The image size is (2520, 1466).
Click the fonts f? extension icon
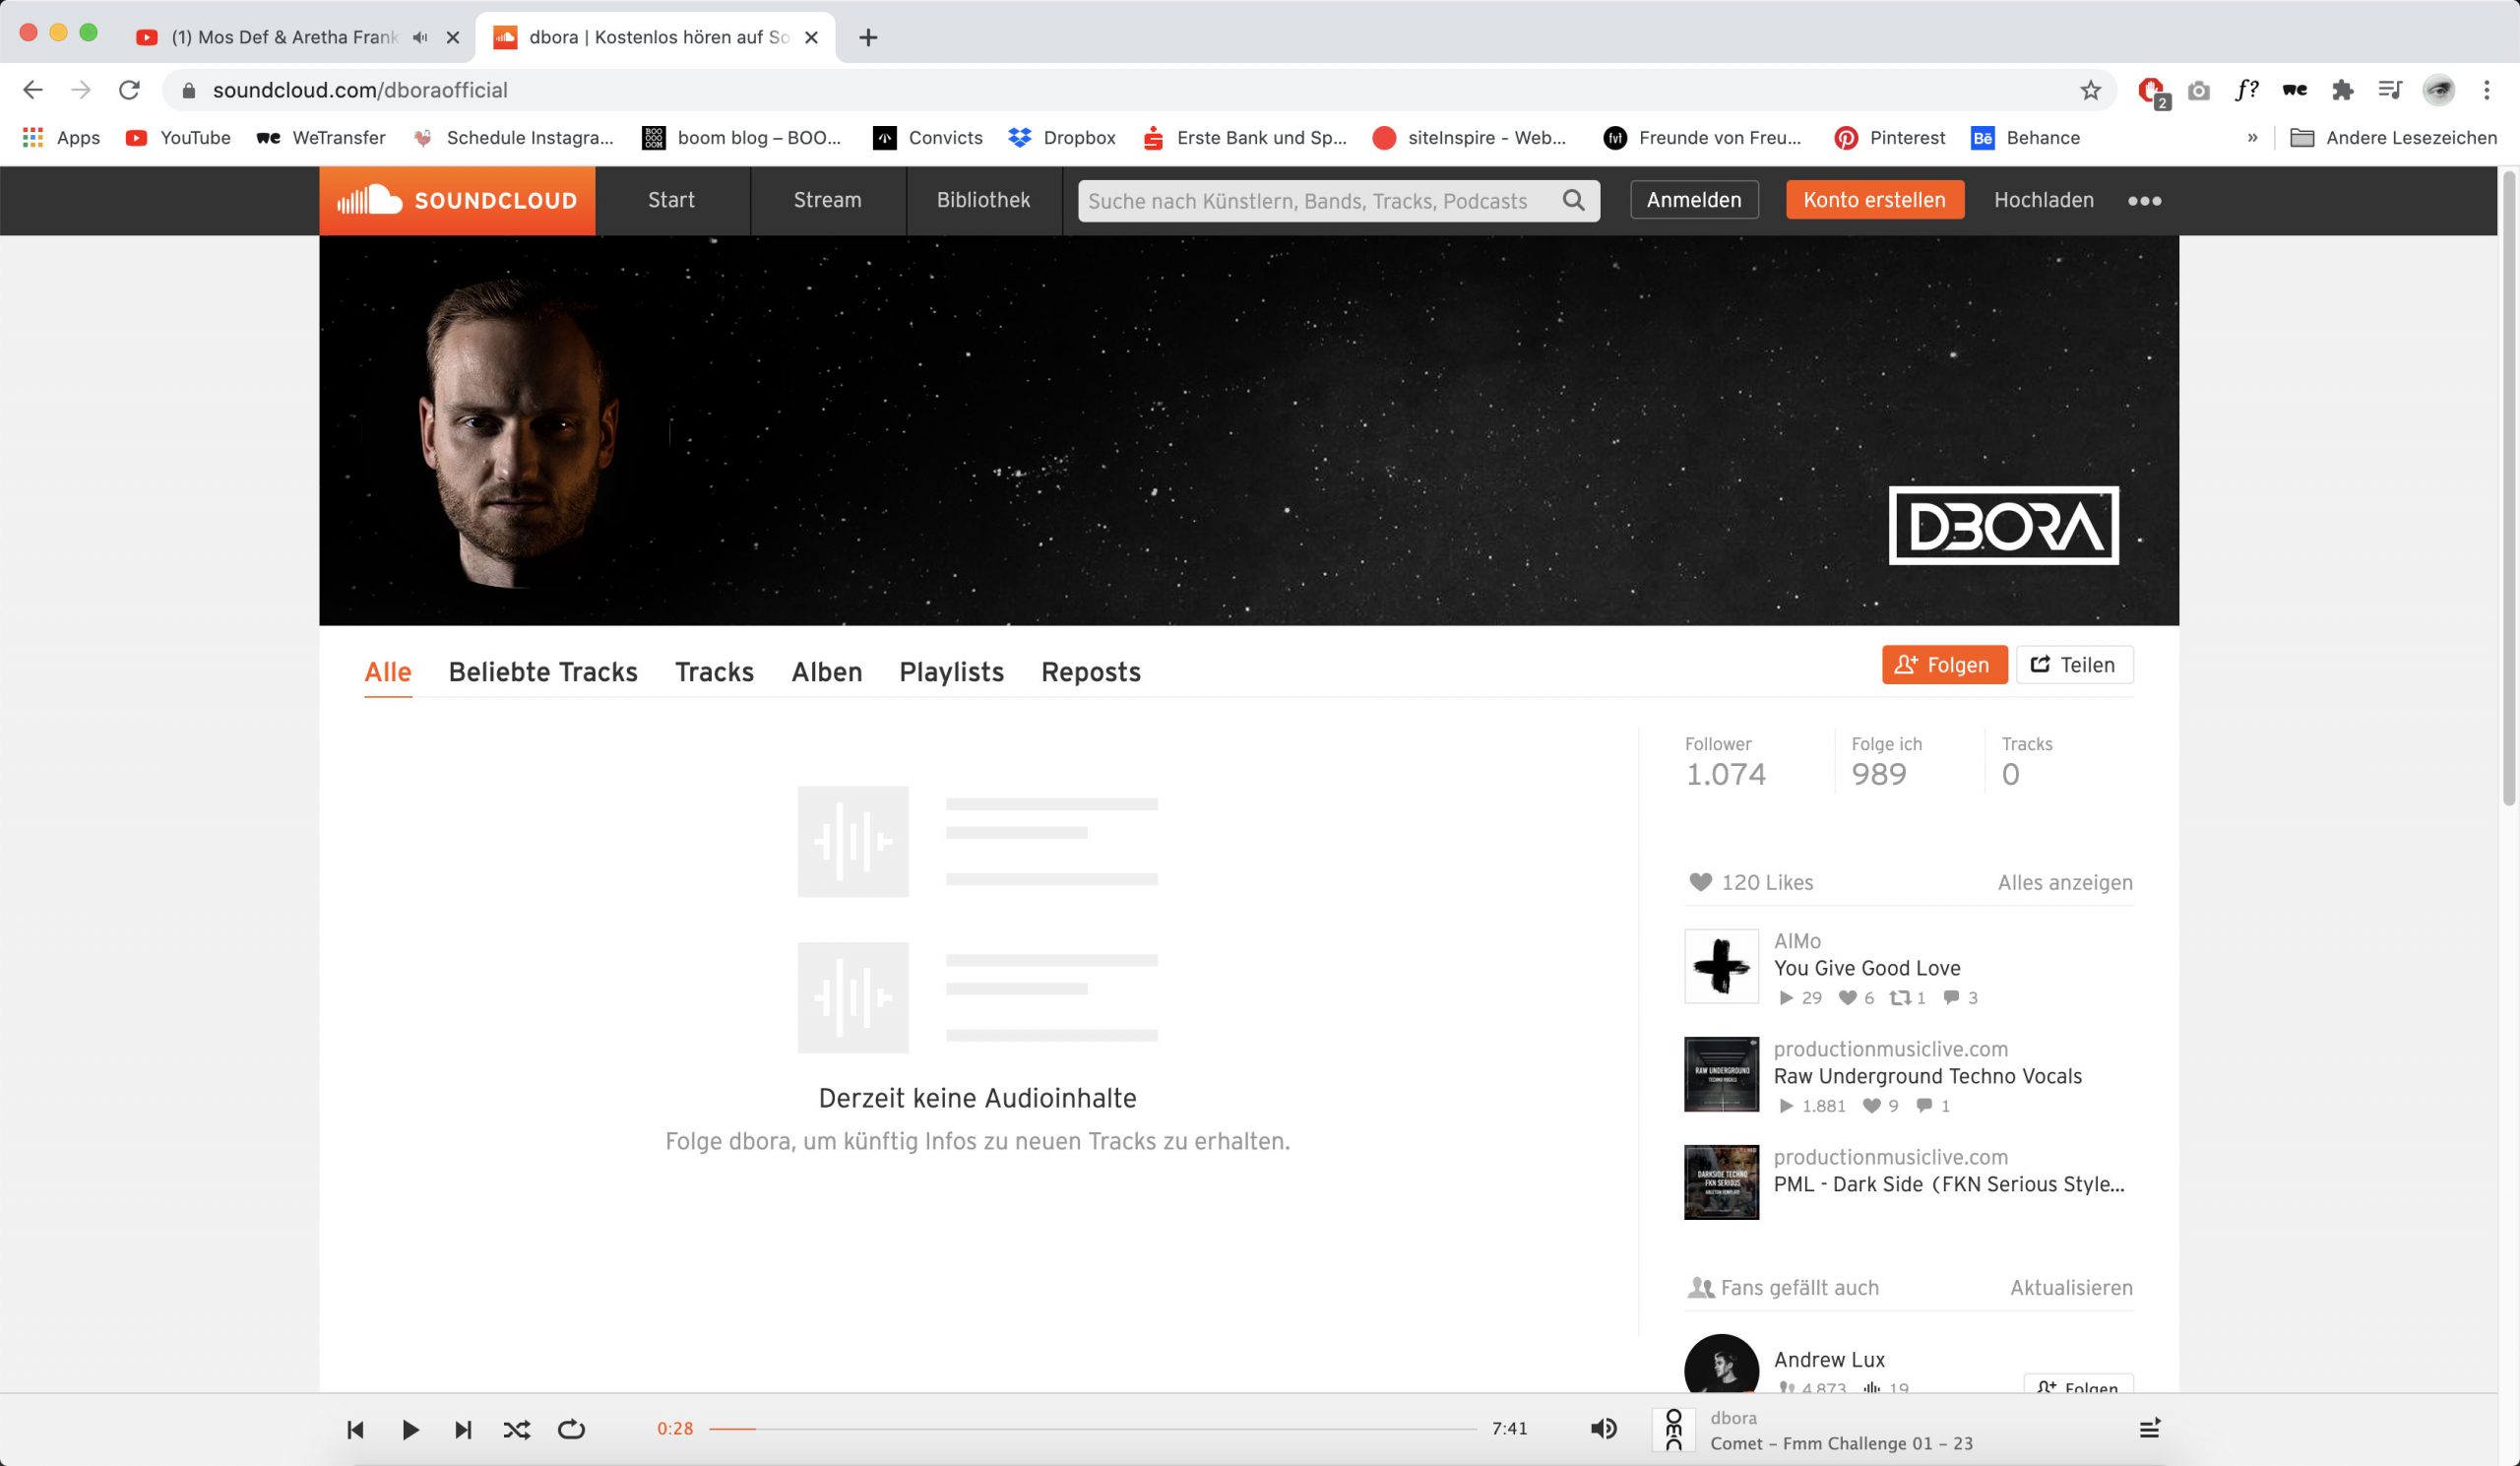click(2246, 90)
